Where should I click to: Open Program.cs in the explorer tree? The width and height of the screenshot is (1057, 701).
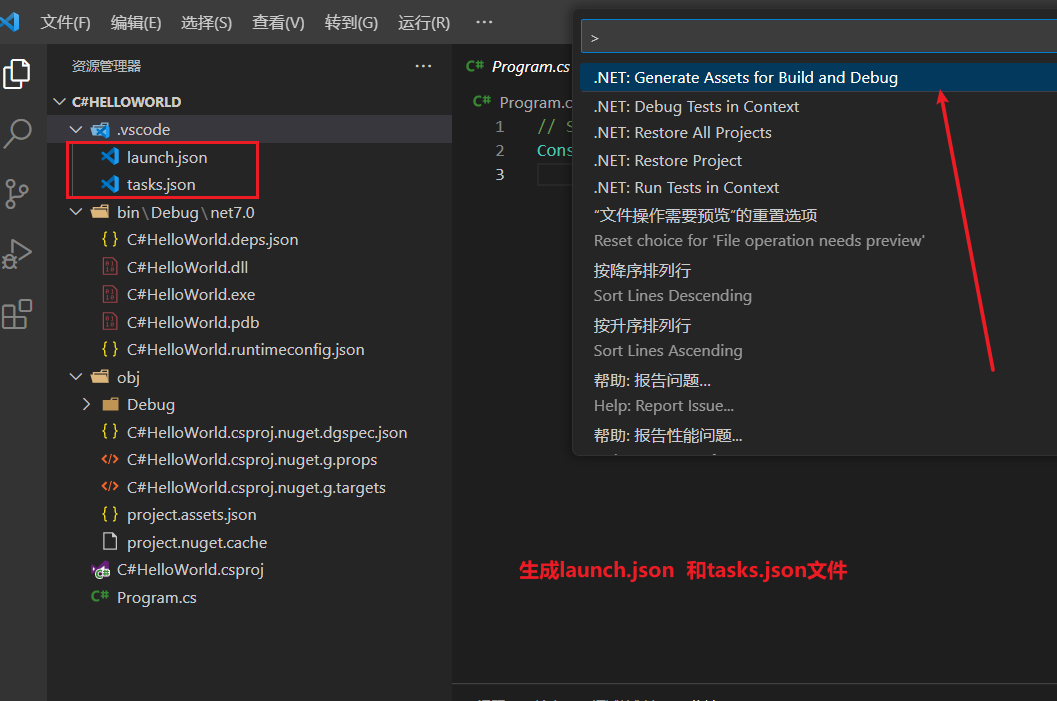point(156,597)
